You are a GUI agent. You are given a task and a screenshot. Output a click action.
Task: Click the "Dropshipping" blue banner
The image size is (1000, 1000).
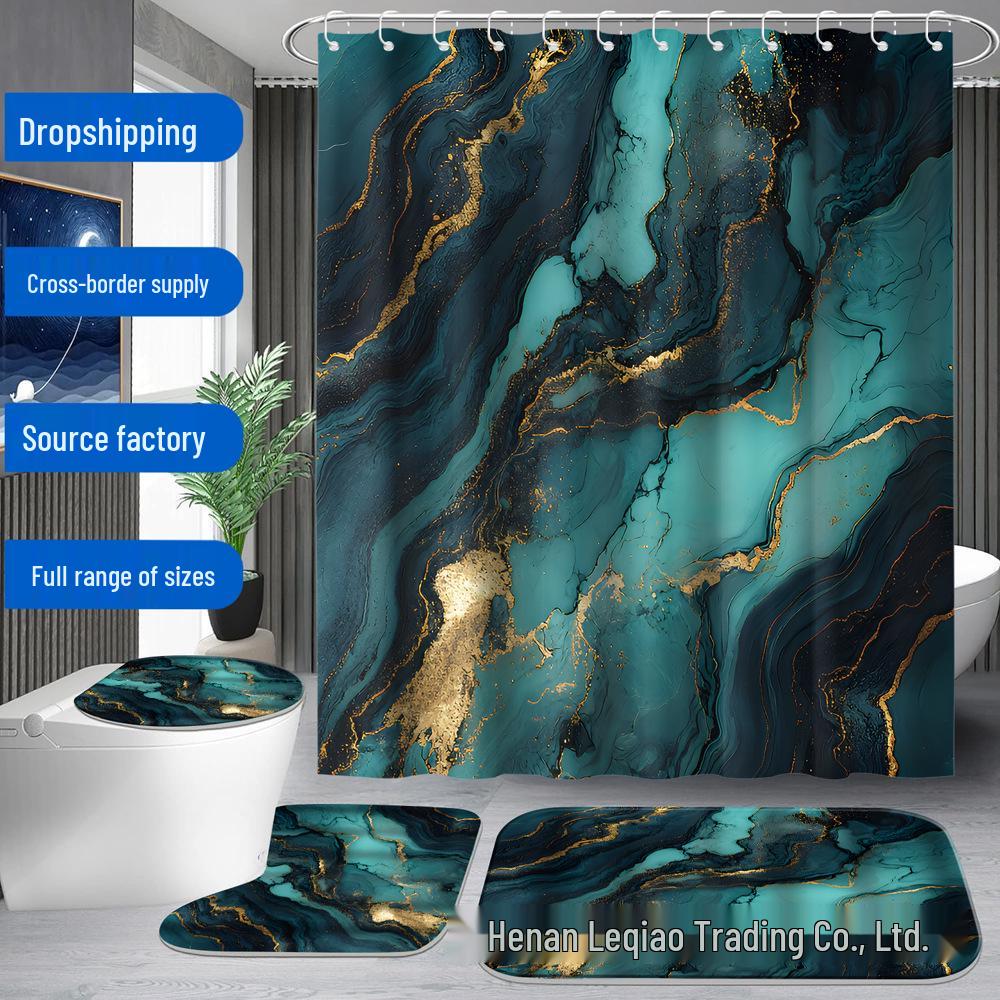(108, 128)
